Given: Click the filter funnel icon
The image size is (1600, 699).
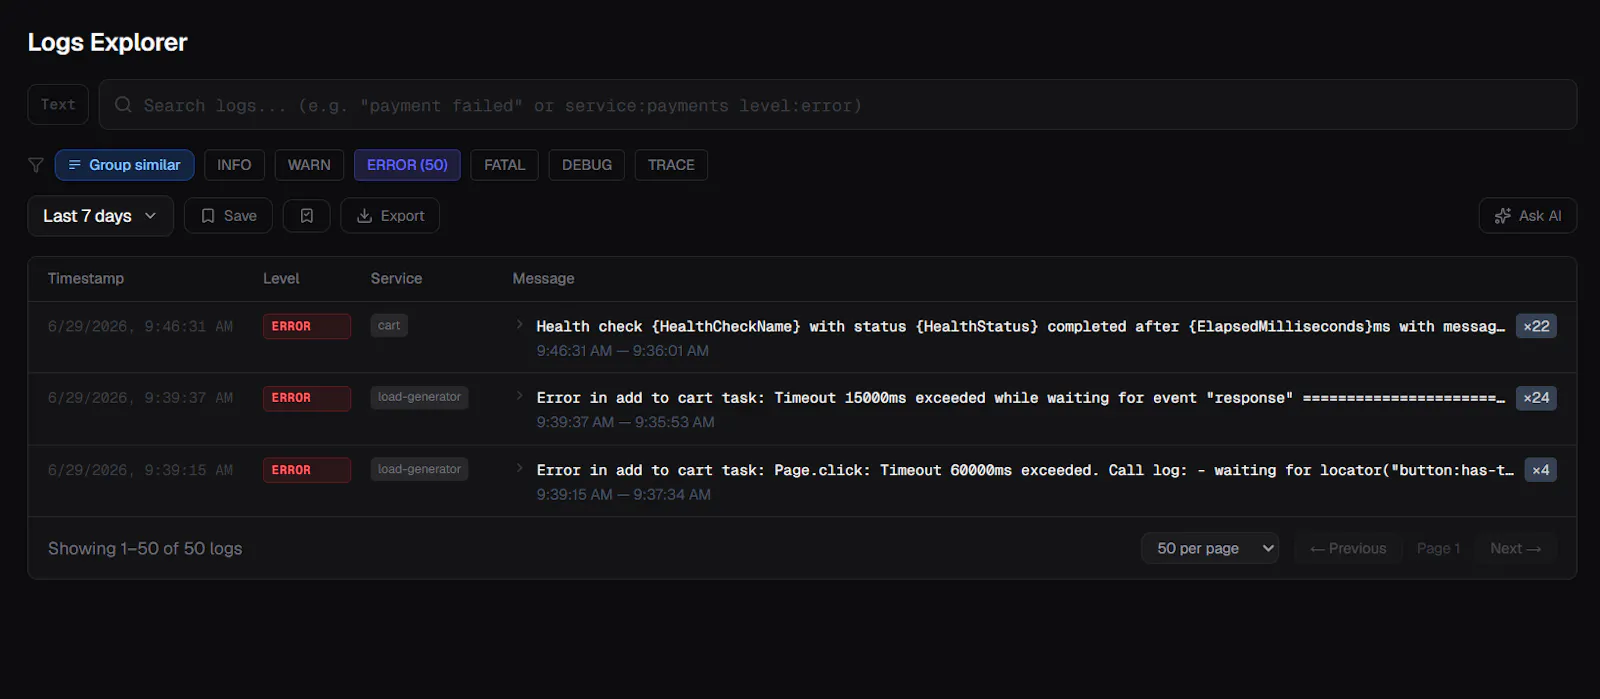Looking at the screenshot, I should (36, 165).
